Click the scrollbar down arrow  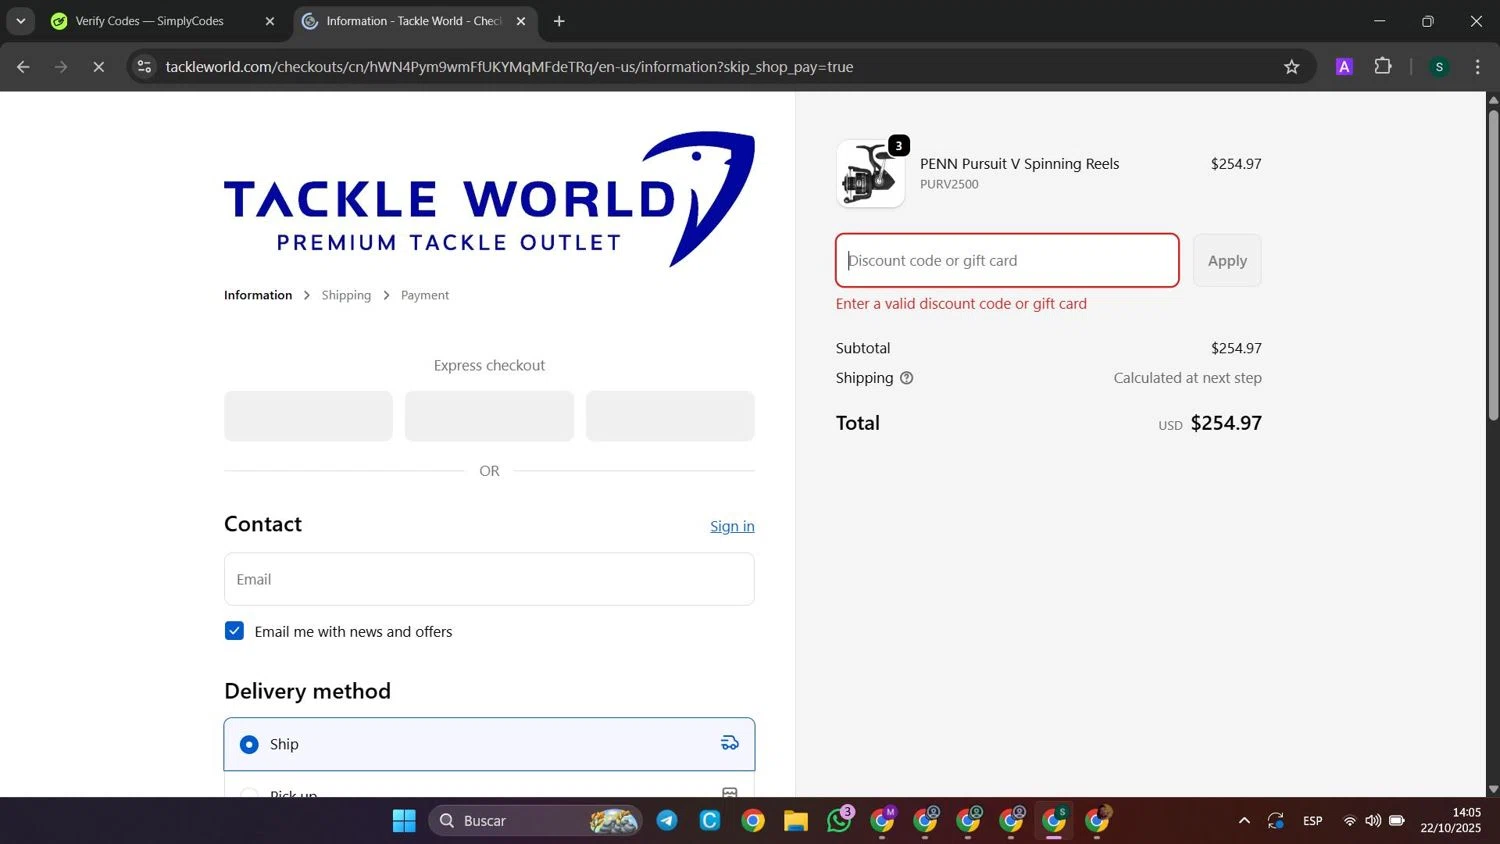pos(1493,789)
